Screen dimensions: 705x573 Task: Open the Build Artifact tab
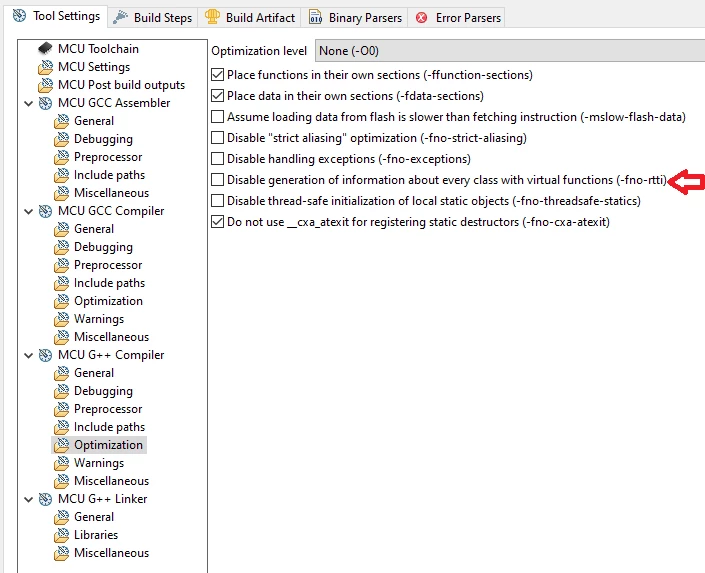coord(250,18)
